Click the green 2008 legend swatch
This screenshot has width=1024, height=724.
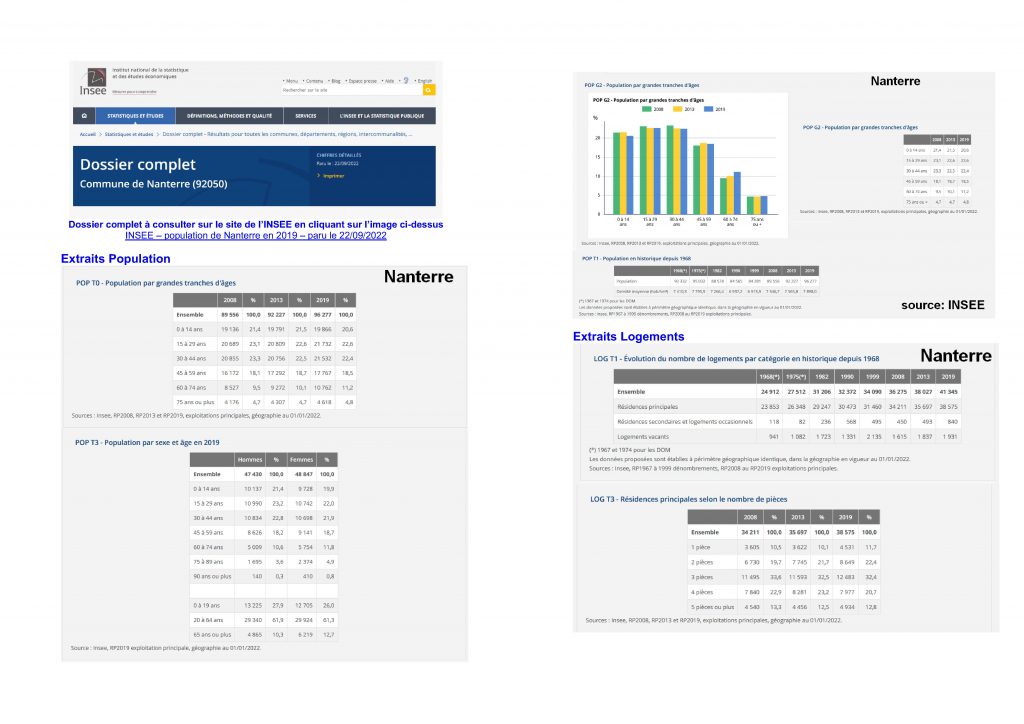click(x=649, y=108)
